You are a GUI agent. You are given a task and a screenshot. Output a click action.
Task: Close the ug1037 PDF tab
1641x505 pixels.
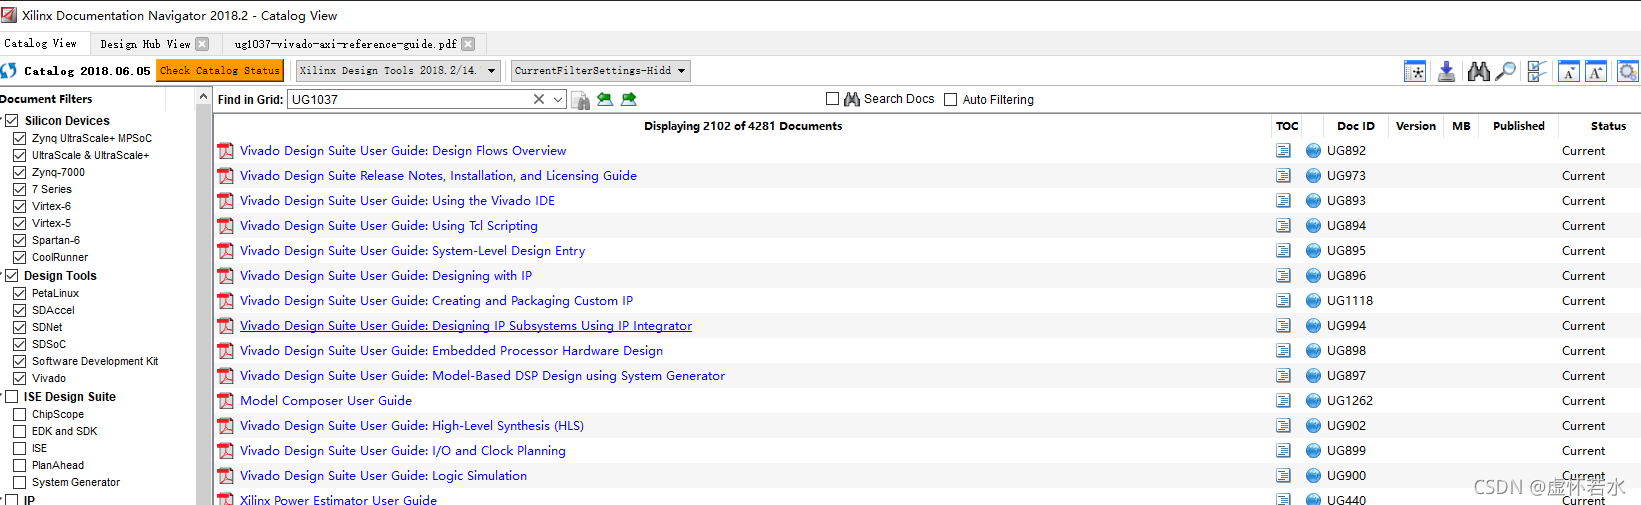(468, 44)
